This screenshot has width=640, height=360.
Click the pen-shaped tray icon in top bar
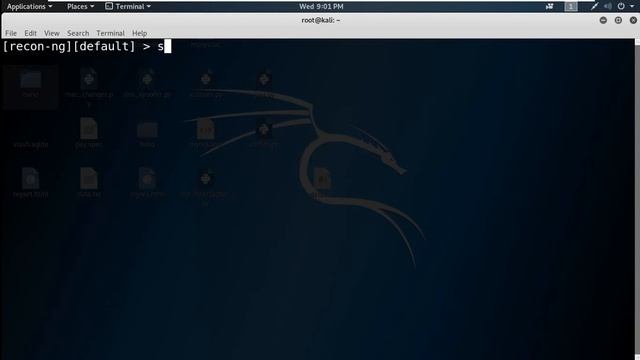click(594, 6)
